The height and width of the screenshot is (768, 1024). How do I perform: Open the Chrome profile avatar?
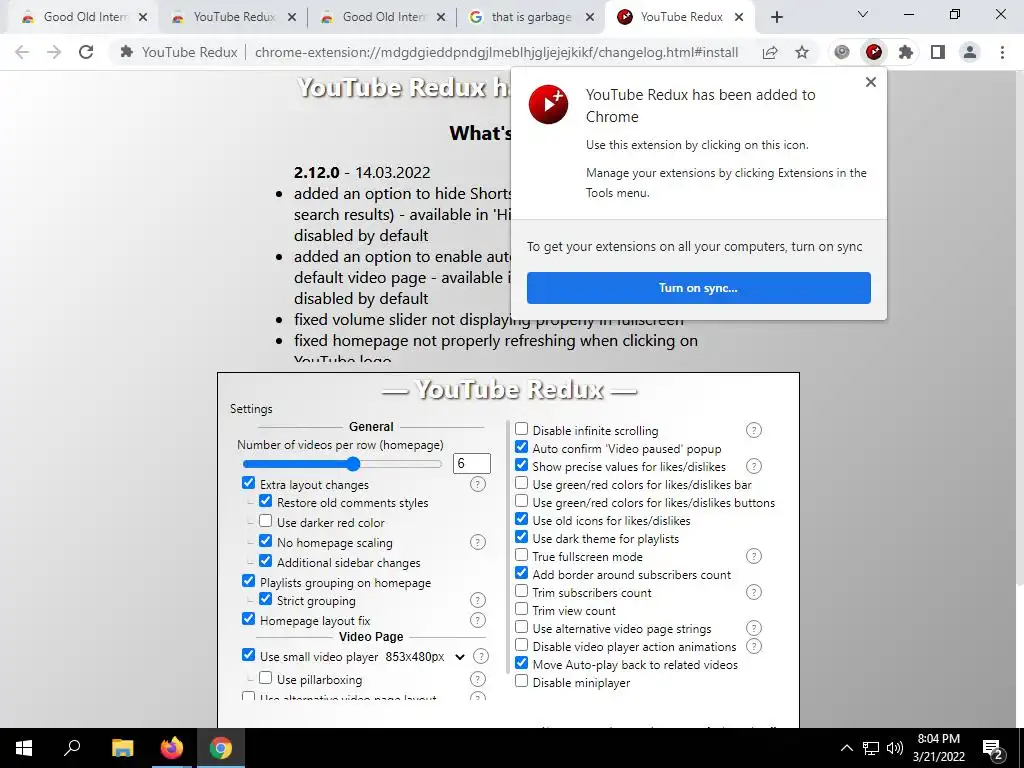(x=970, y=52)
